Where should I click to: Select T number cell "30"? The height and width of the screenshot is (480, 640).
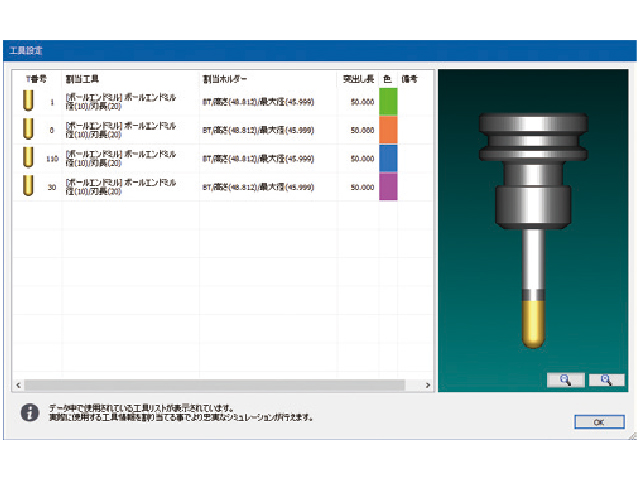(x=52, y=187)
